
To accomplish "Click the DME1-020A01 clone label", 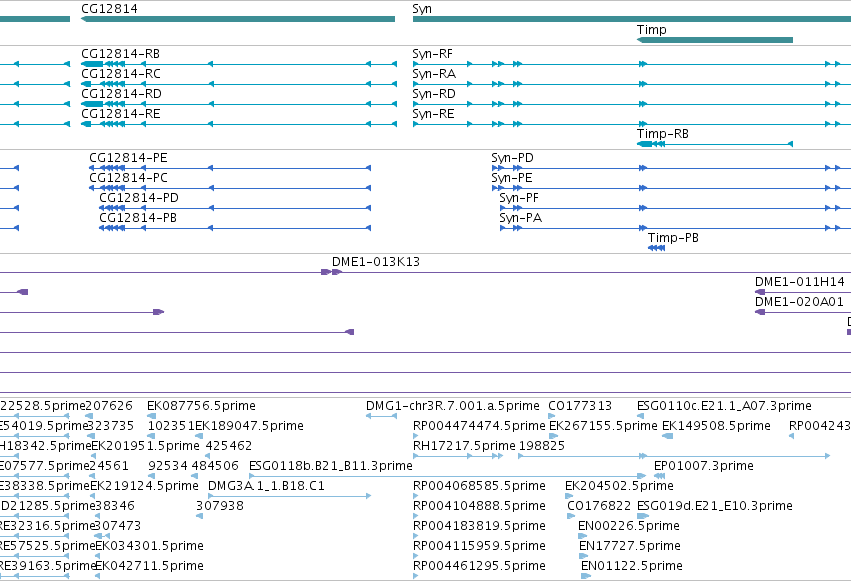I will (x=799, y=302).
